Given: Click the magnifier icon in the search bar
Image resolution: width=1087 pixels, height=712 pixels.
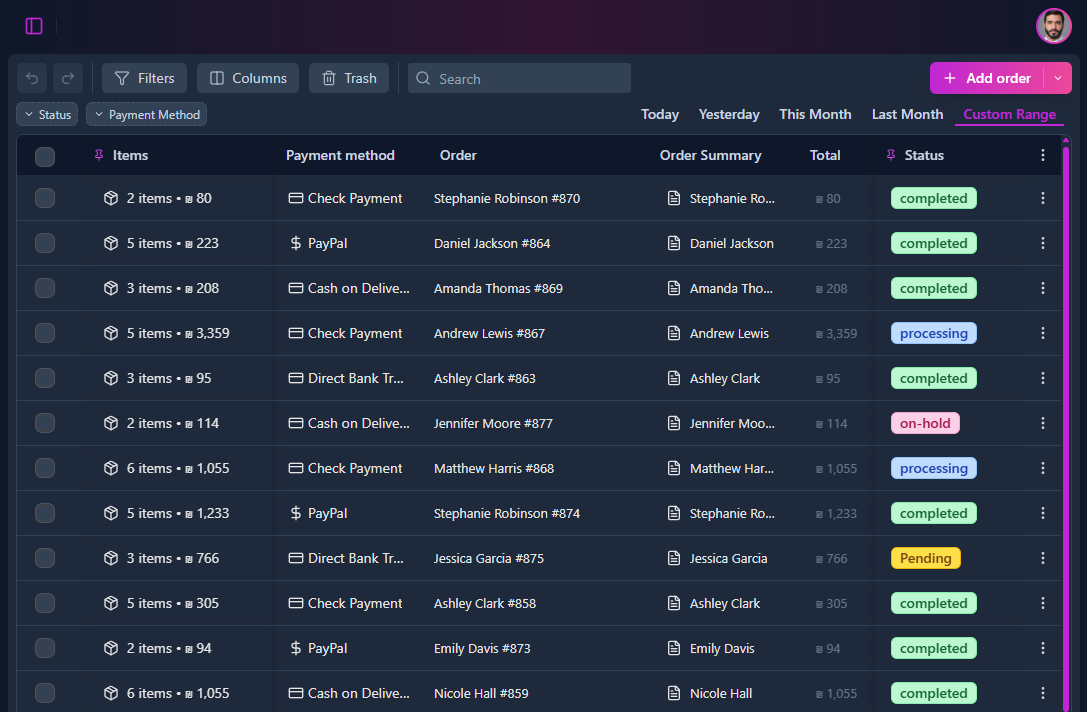Looking at the screenshot, I should [422, 78].
